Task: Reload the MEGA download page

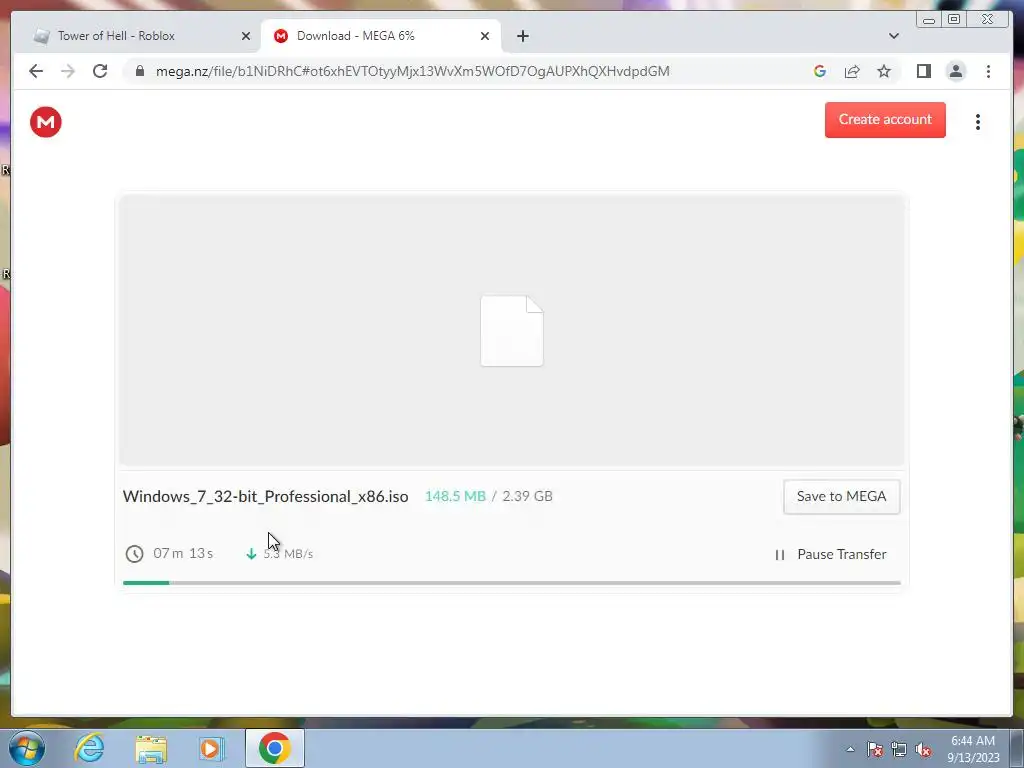Action: tap(100, 71)
